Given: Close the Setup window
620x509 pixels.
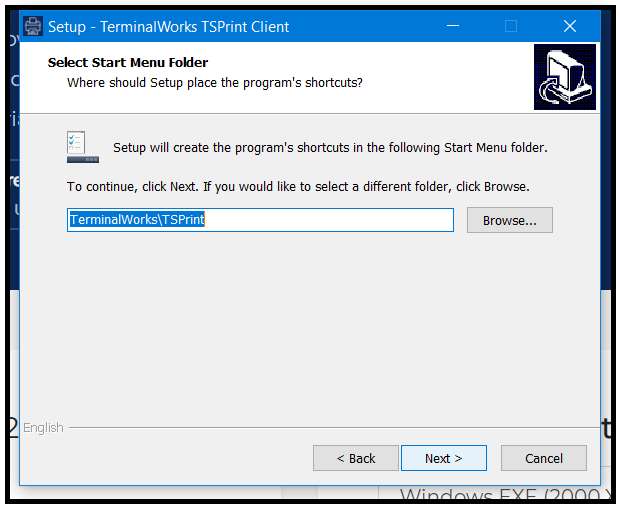Looking at the screenshot, I should click(569, 26).
